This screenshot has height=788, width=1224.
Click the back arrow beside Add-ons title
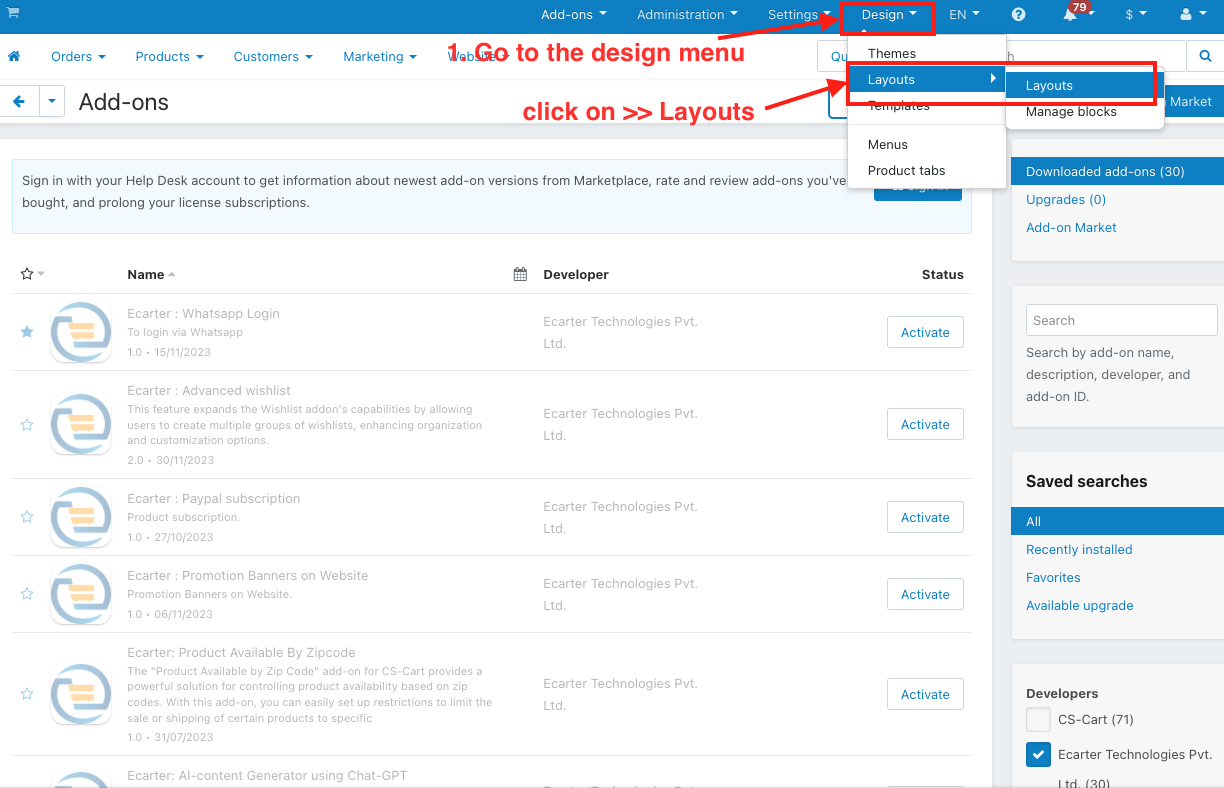[x=19, y=101]
